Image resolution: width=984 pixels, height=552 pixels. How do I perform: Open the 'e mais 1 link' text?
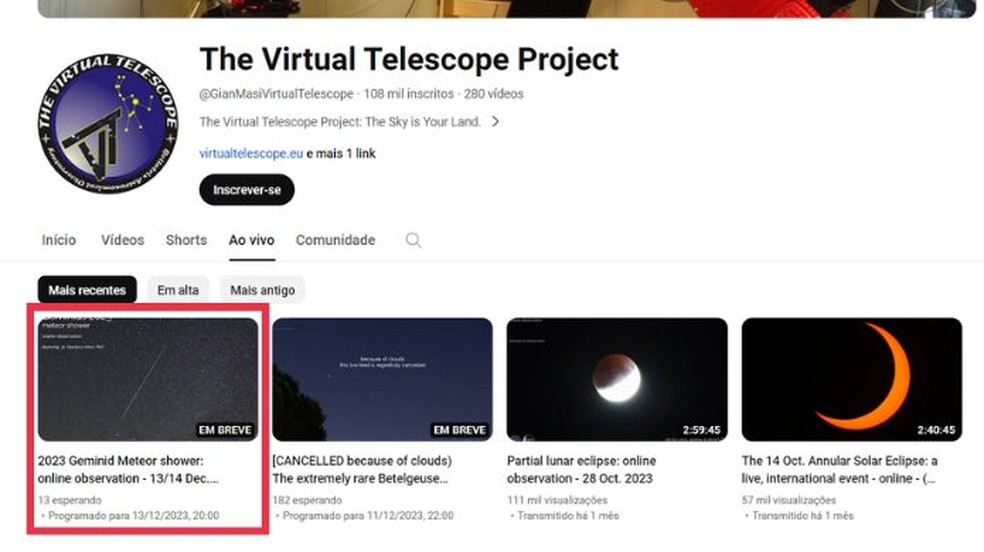(341, 154)
